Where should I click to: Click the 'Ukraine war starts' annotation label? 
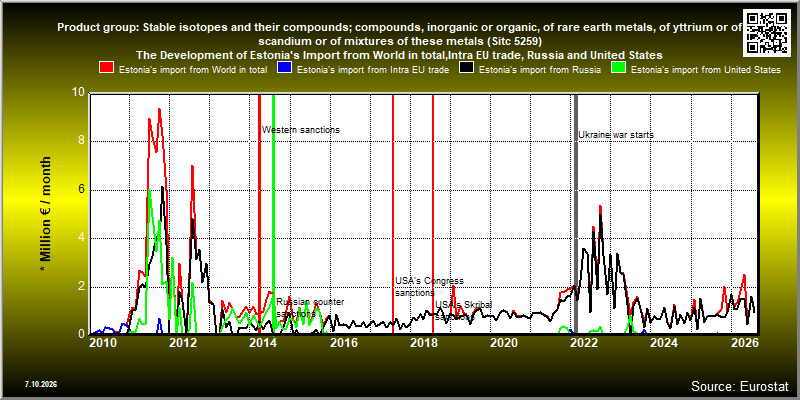pos(616,135)
